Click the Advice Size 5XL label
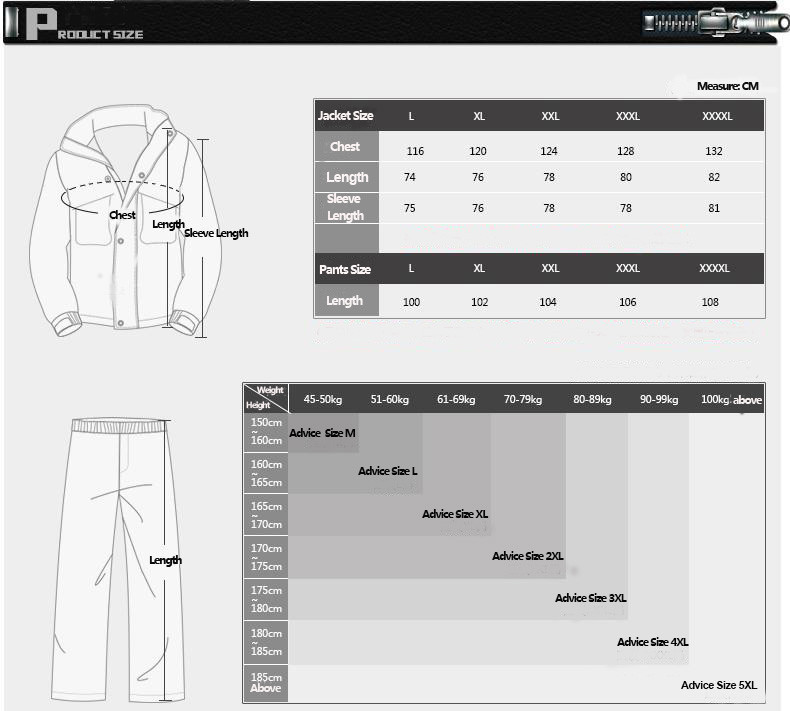The width and height of the screenshot is (790, 711). [x=719, y=685]
